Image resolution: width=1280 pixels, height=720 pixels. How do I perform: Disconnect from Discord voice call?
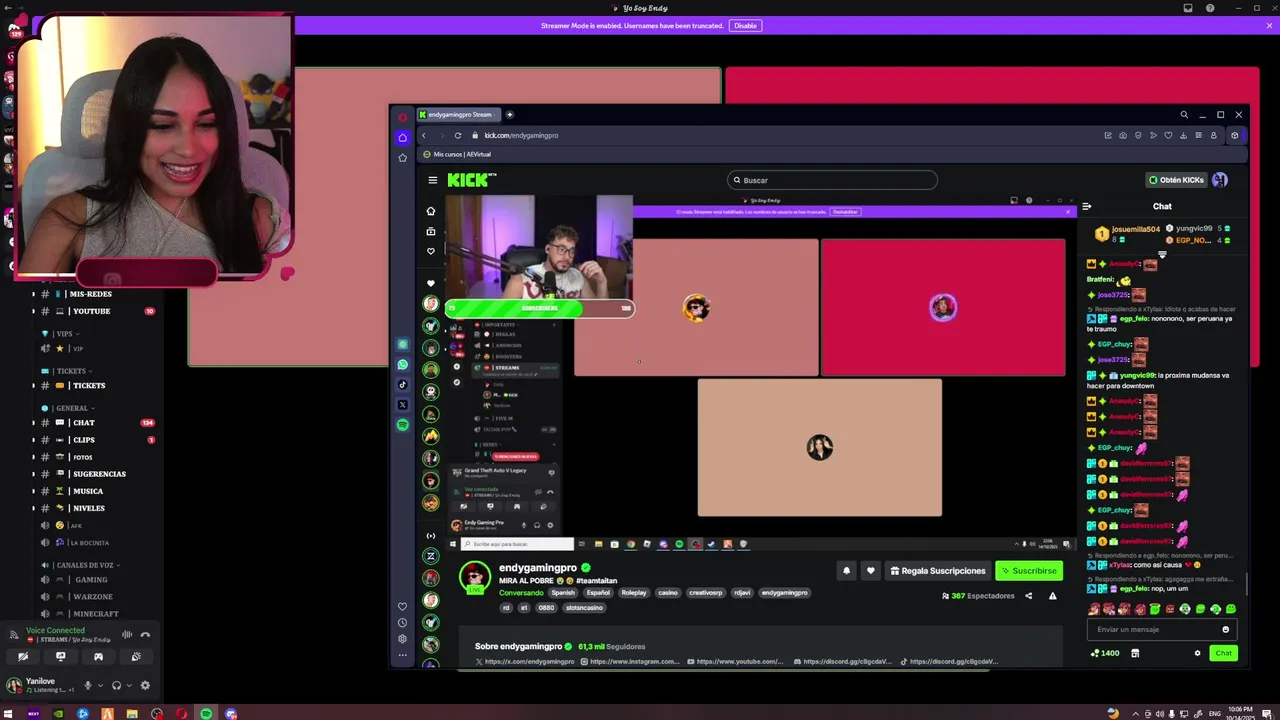[x=145, y=634]
